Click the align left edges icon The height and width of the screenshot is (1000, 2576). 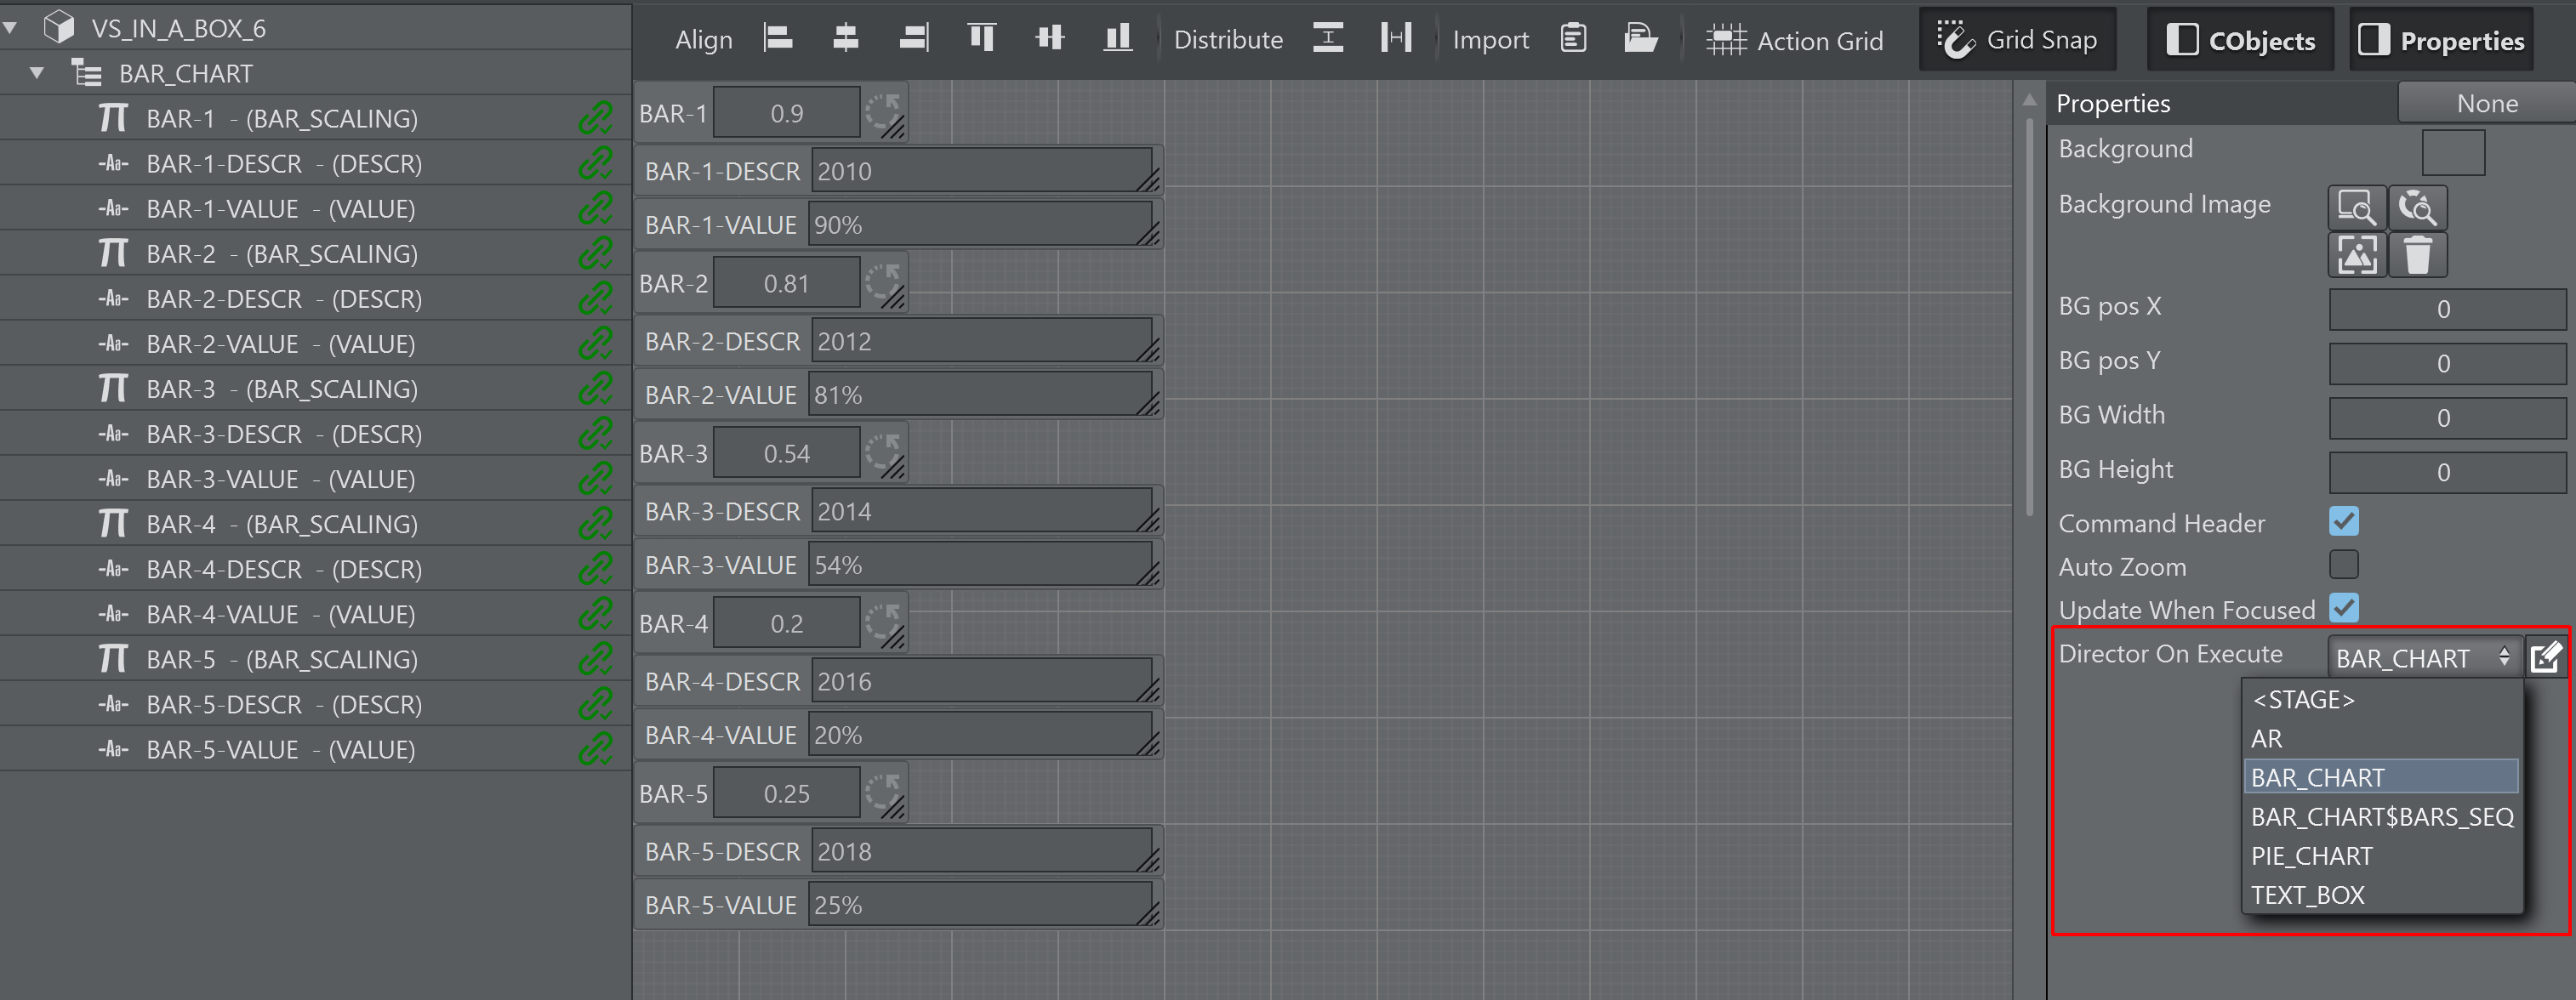[x=778, y=39]
